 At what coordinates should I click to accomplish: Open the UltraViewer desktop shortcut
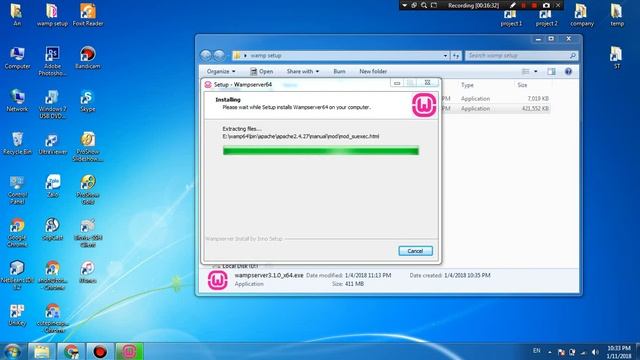pos(52,143)
